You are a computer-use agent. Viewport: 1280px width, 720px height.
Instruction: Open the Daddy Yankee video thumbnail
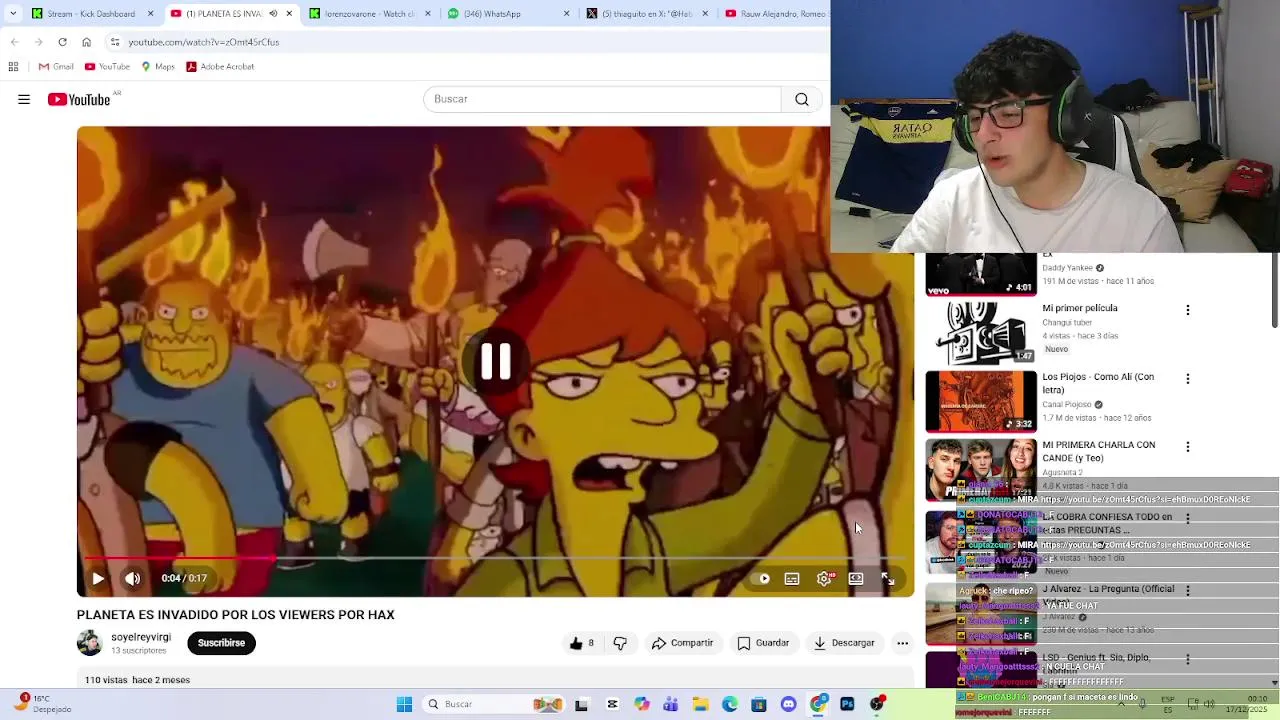click(x=981, y=275)
